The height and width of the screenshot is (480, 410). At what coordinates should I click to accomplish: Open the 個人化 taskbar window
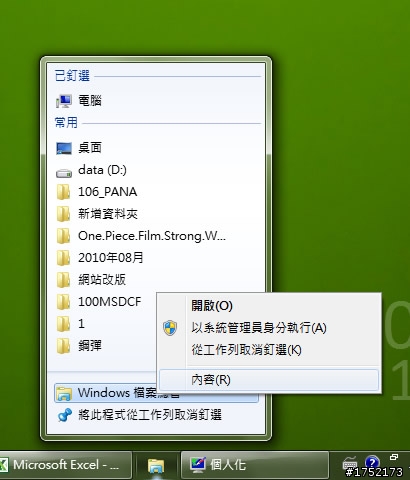point(255,465)
